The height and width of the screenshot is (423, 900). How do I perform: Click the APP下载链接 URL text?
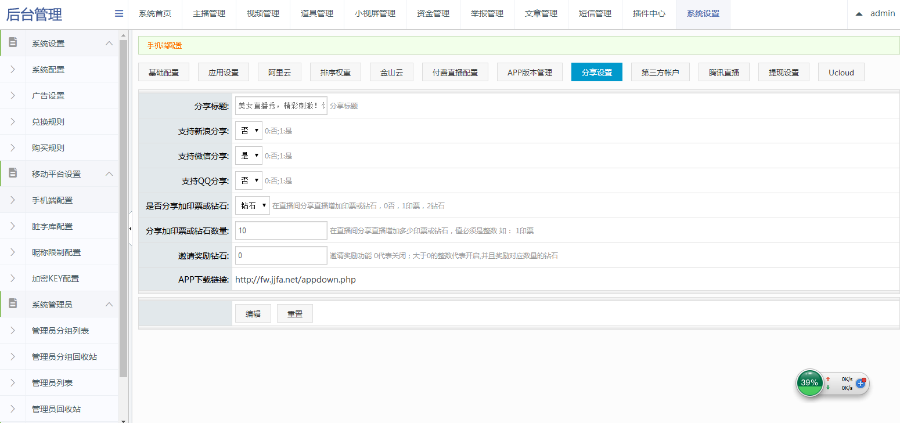pyautogui.click(x=296, y=280)
